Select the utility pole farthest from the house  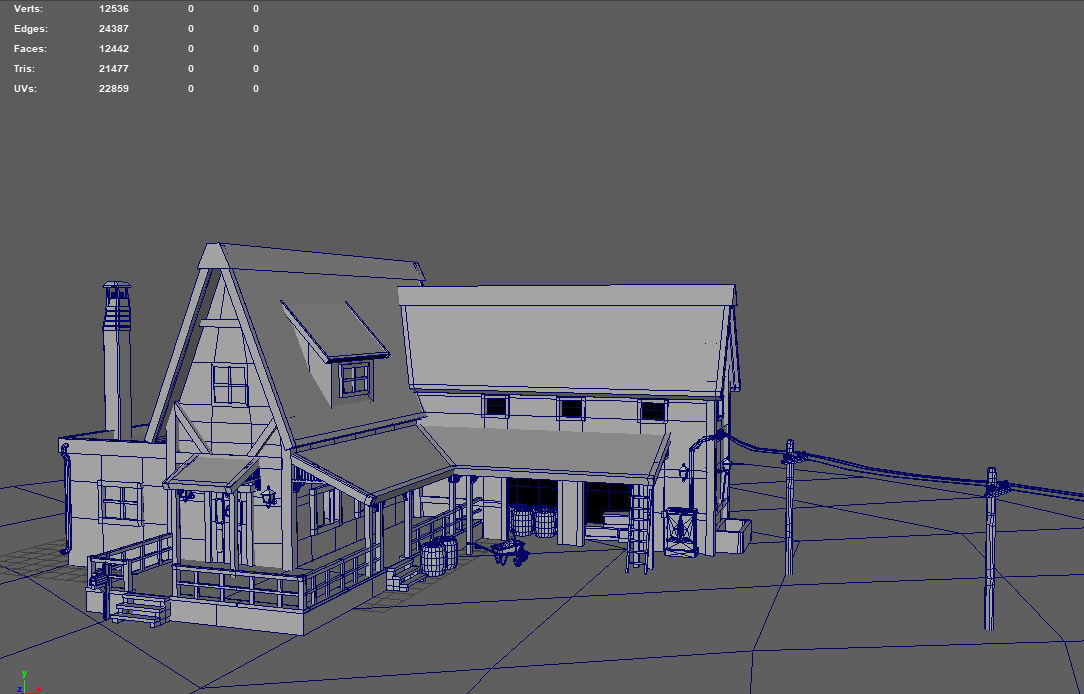pyautogui.click(x=991, y=550)
